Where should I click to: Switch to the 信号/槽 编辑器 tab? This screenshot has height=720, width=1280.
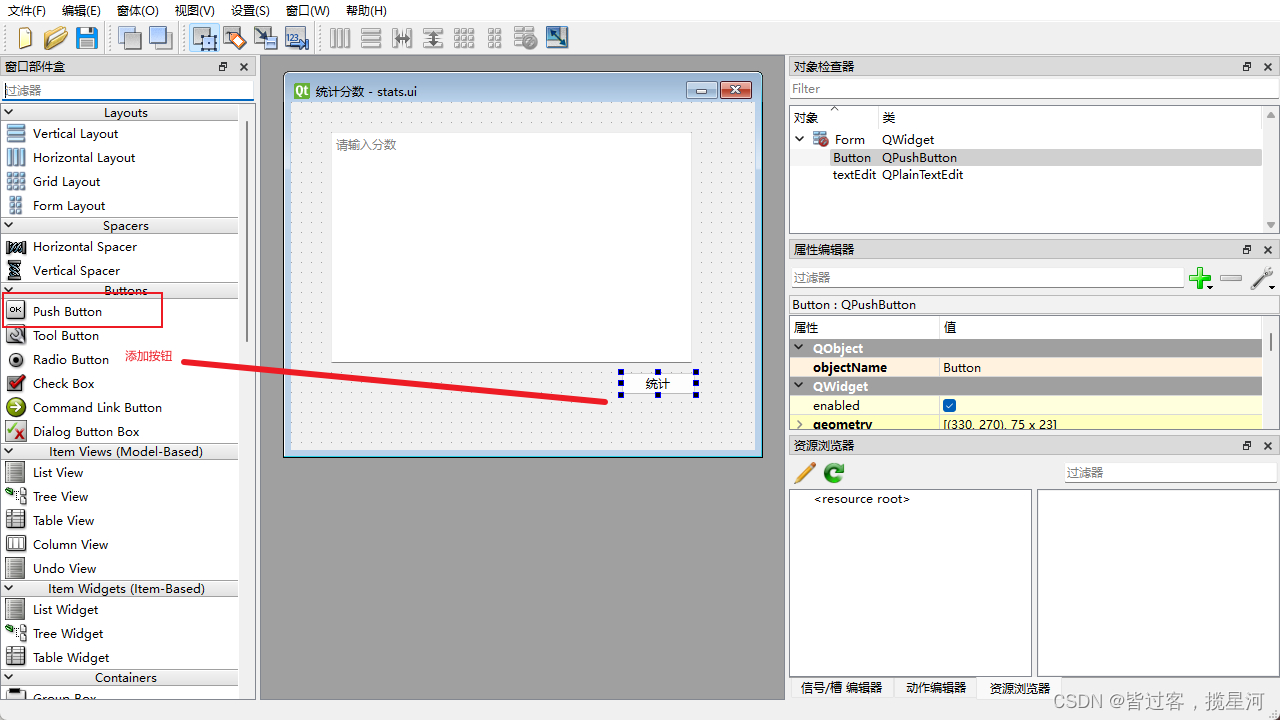pos(841,688)
